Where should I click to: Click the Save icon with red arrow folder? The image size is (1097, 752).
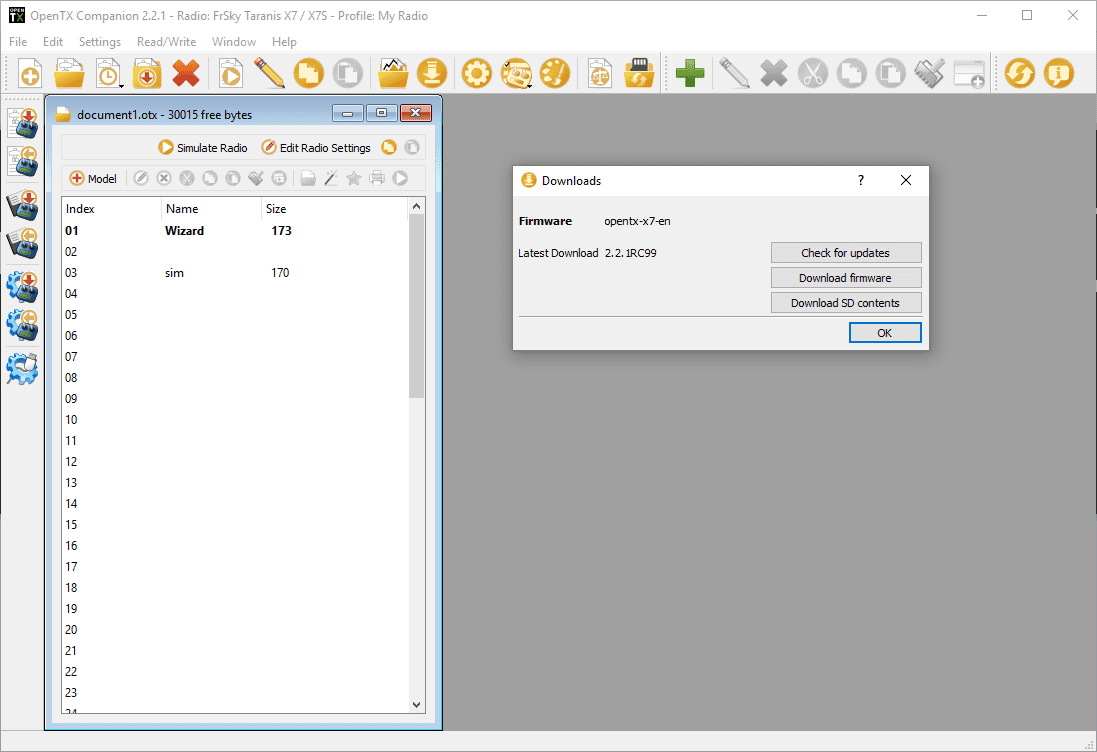[147, 73]
